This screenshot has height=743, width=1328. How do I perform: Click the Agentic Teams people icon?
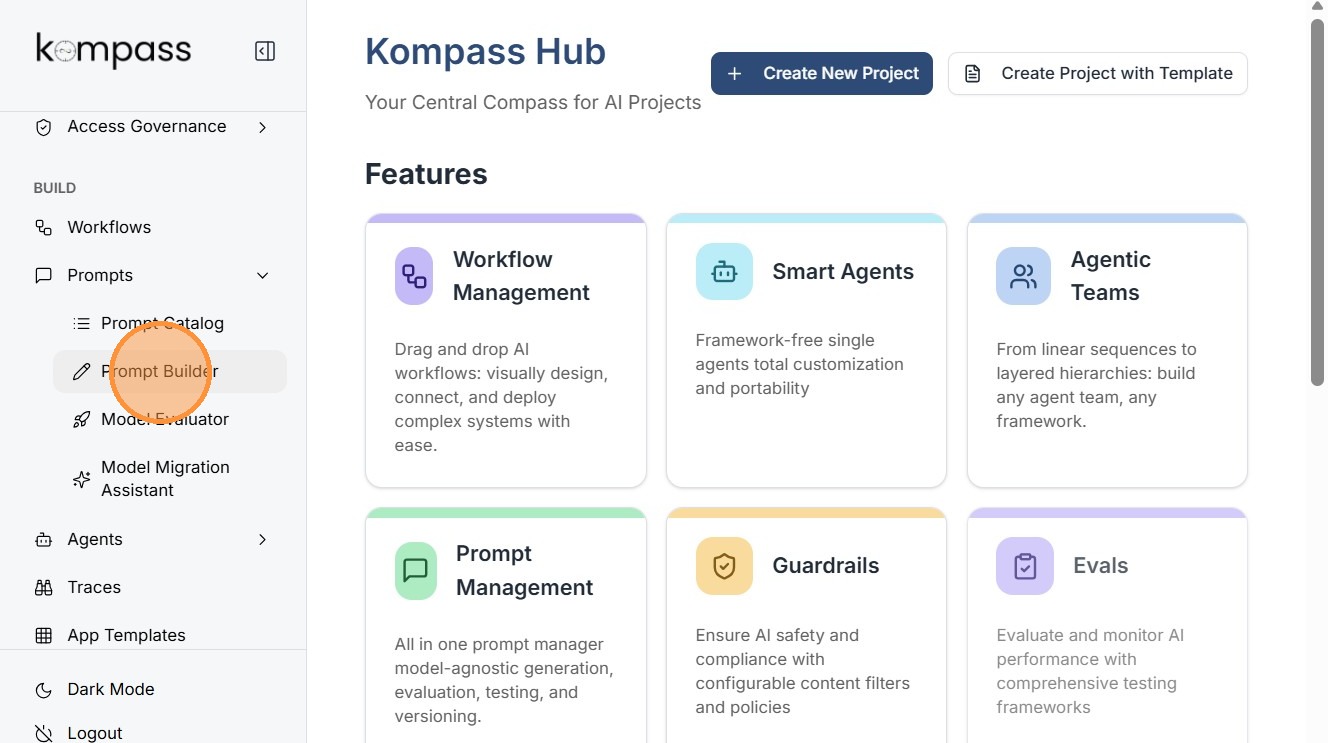pos(1023,276)
